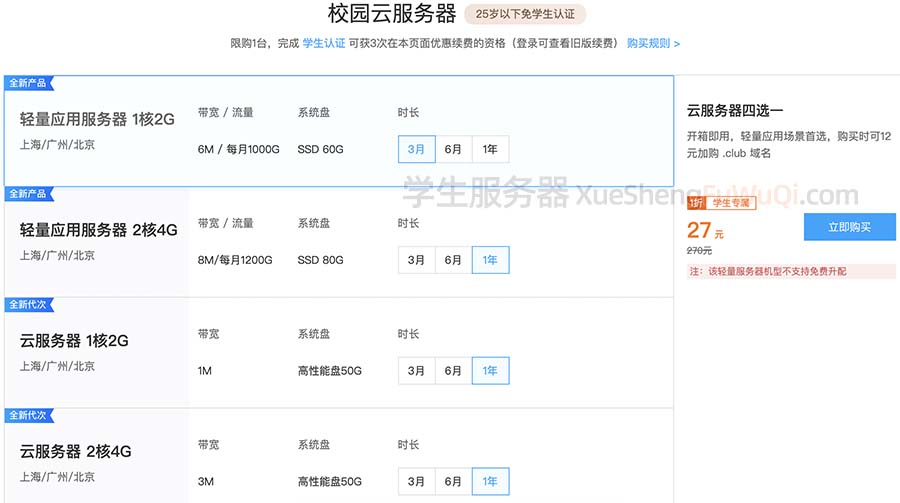Pick 3月 duration for 云服务器 1核2G
The width and height of the screenshot is (900, 503).
(x=416, y=371)
